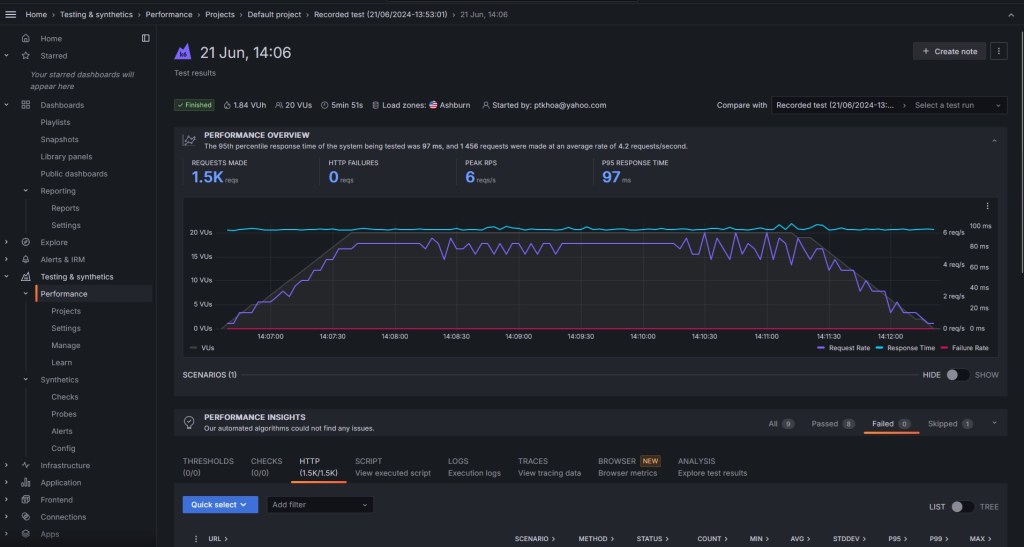The image size is (1024, 547).
Task: Click the Alerts & IRM bell icon
Action: (26, 259)
